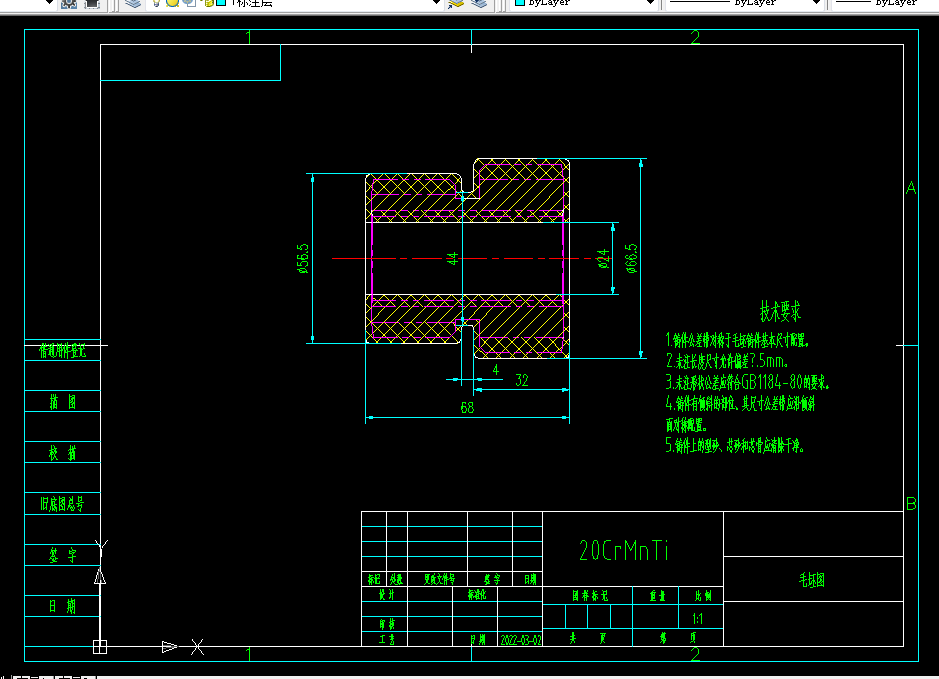Click requirement line 2 mentioning ?.5mm

[727, 361]
